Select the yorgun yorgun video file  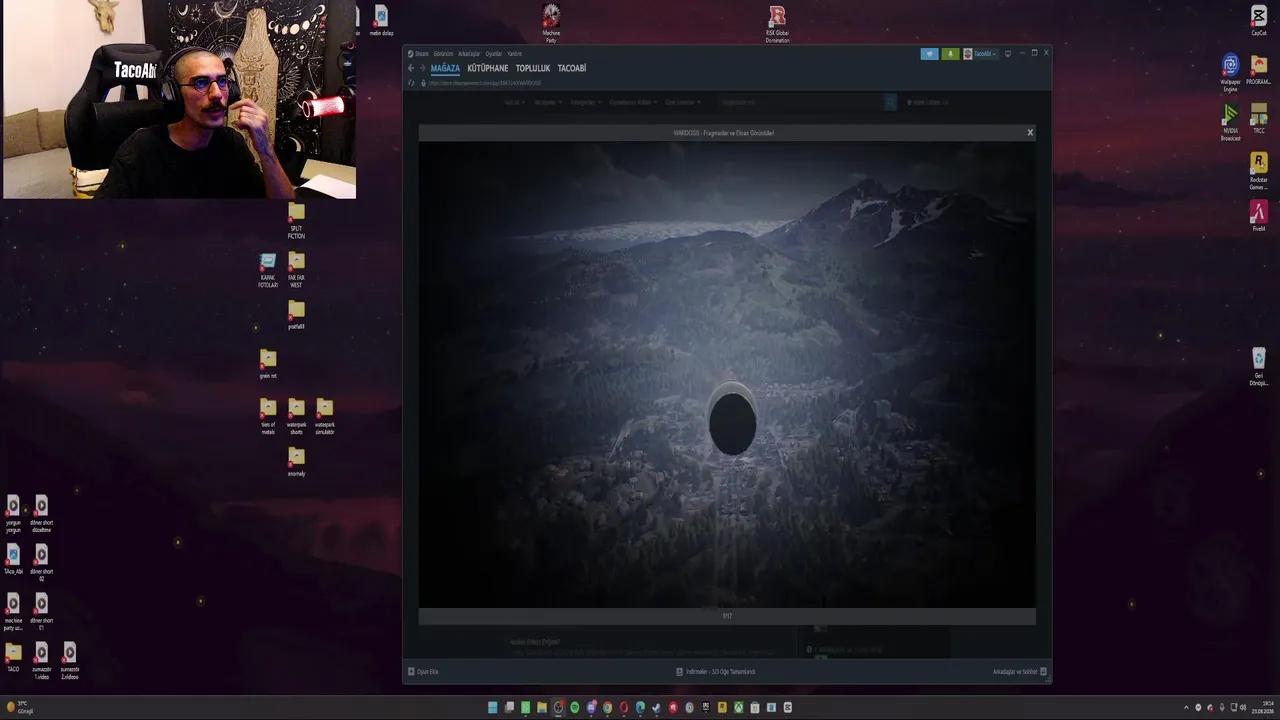pyautogui.click(x=13, y=515)
